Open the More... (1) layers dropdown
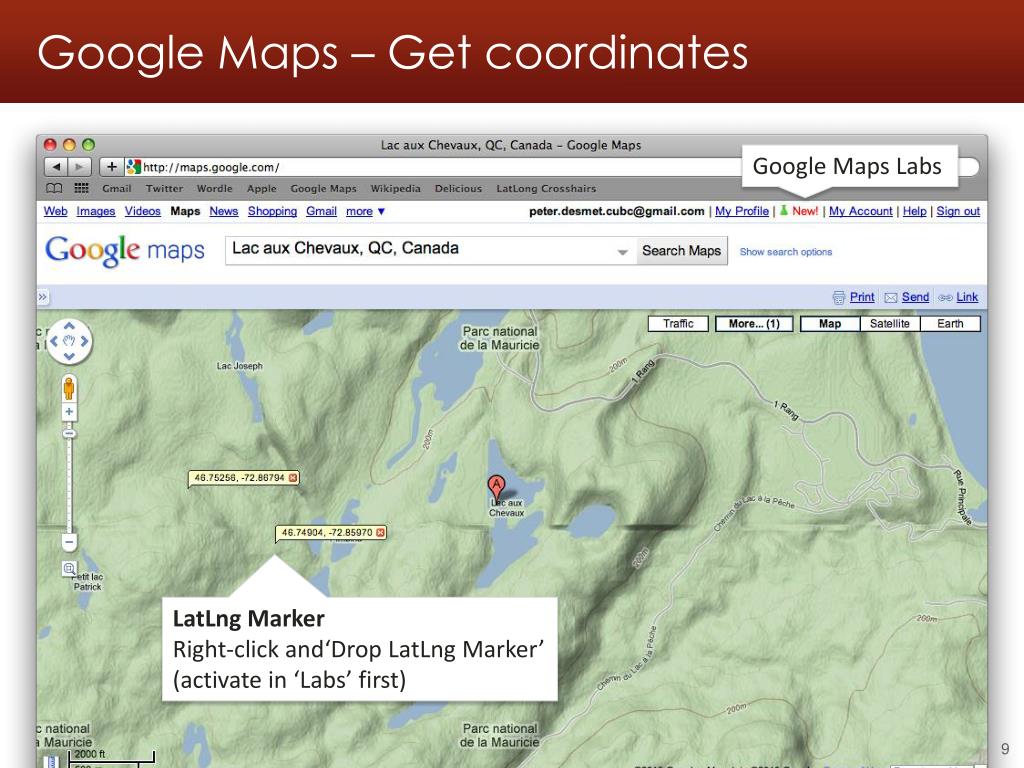The image size is (1024, 768). pyautogui.click(x=754, y=324)
